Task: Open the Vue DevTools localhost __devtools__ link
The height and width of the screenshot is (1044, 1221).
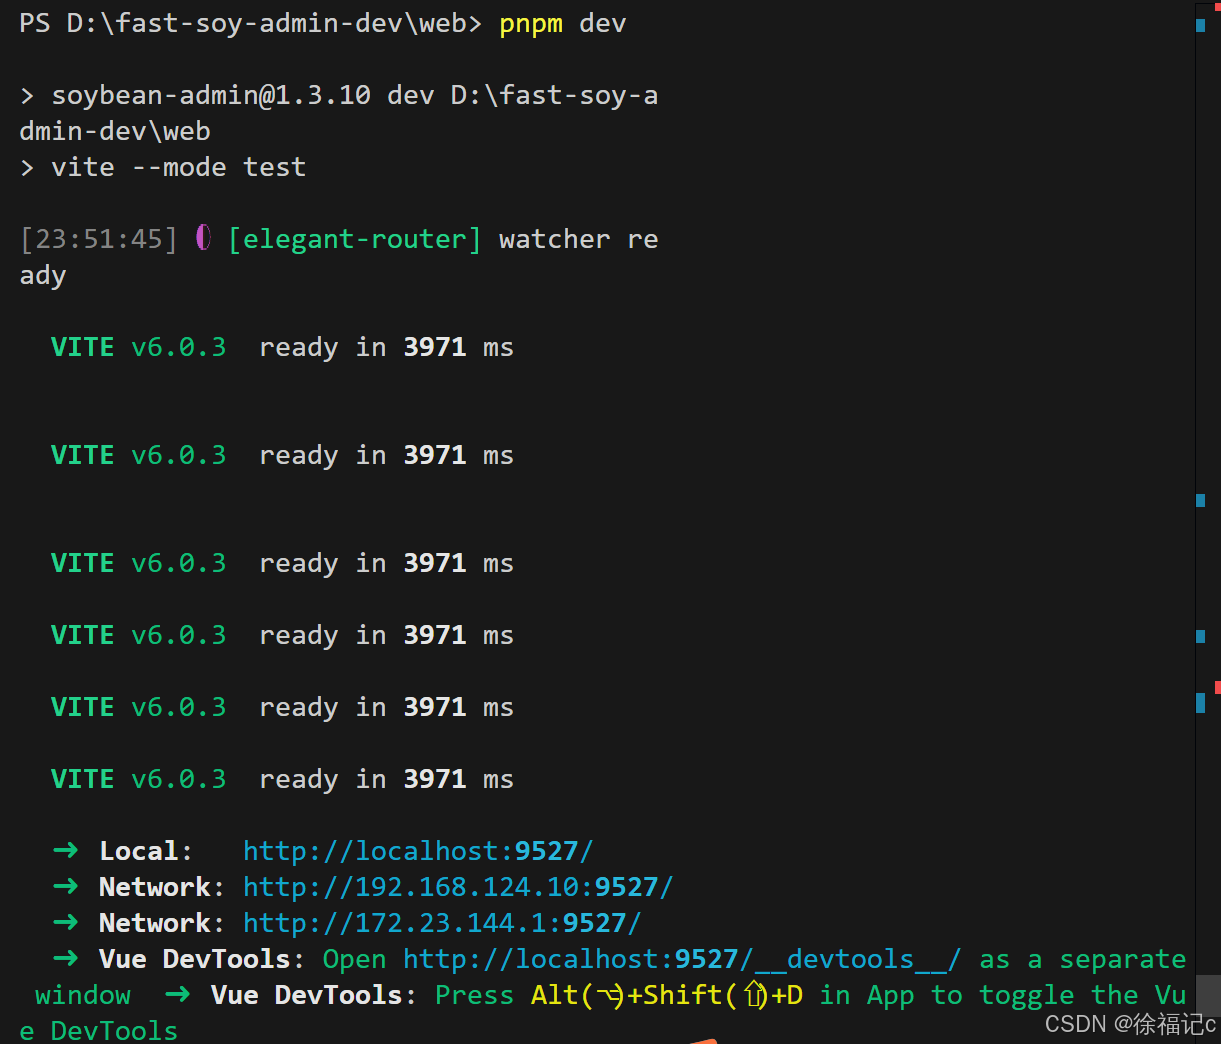Action: (x=682, y=959)
